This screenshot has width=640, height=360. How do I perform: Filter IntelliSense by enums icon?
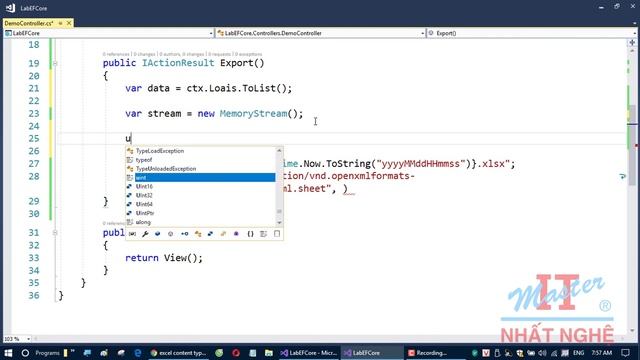(x=223, y=234)
